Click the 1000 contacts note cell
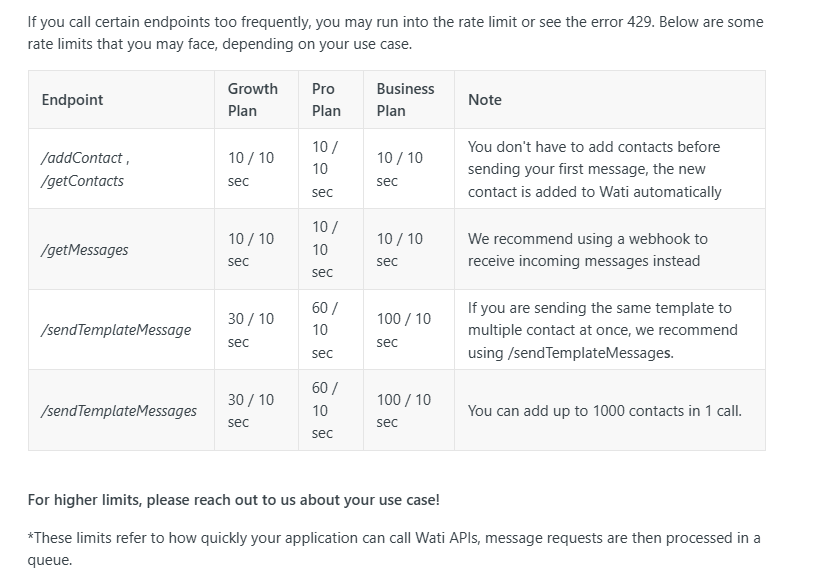 coord(610,411)
